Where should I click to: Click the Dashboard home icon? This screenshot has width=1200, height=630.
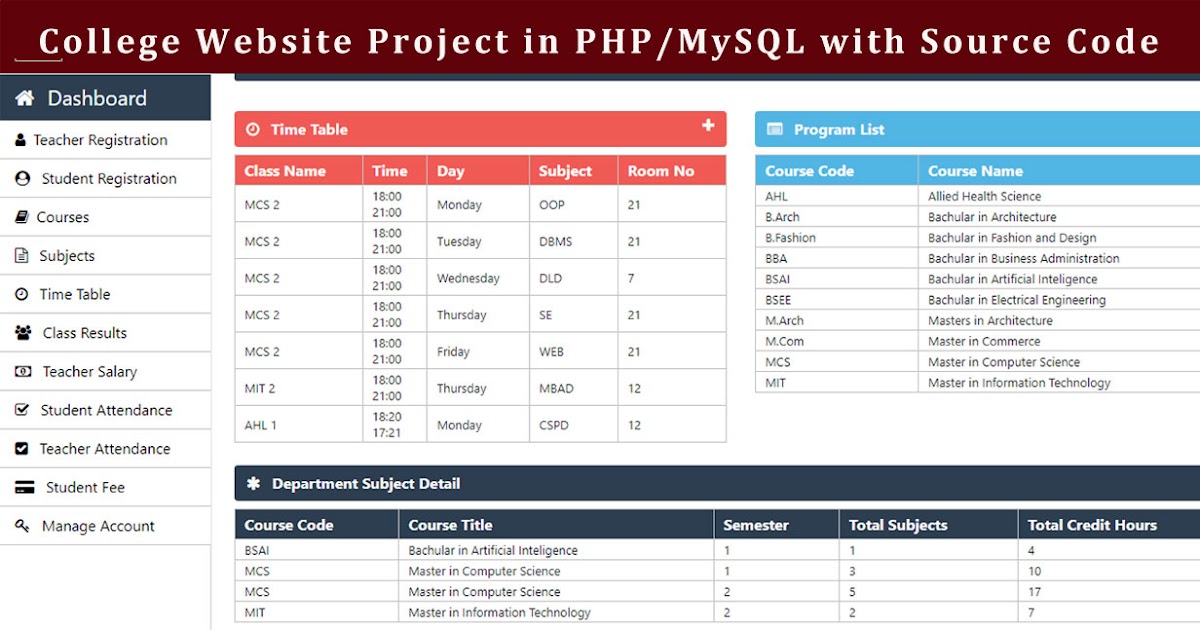tap(25, 98)
